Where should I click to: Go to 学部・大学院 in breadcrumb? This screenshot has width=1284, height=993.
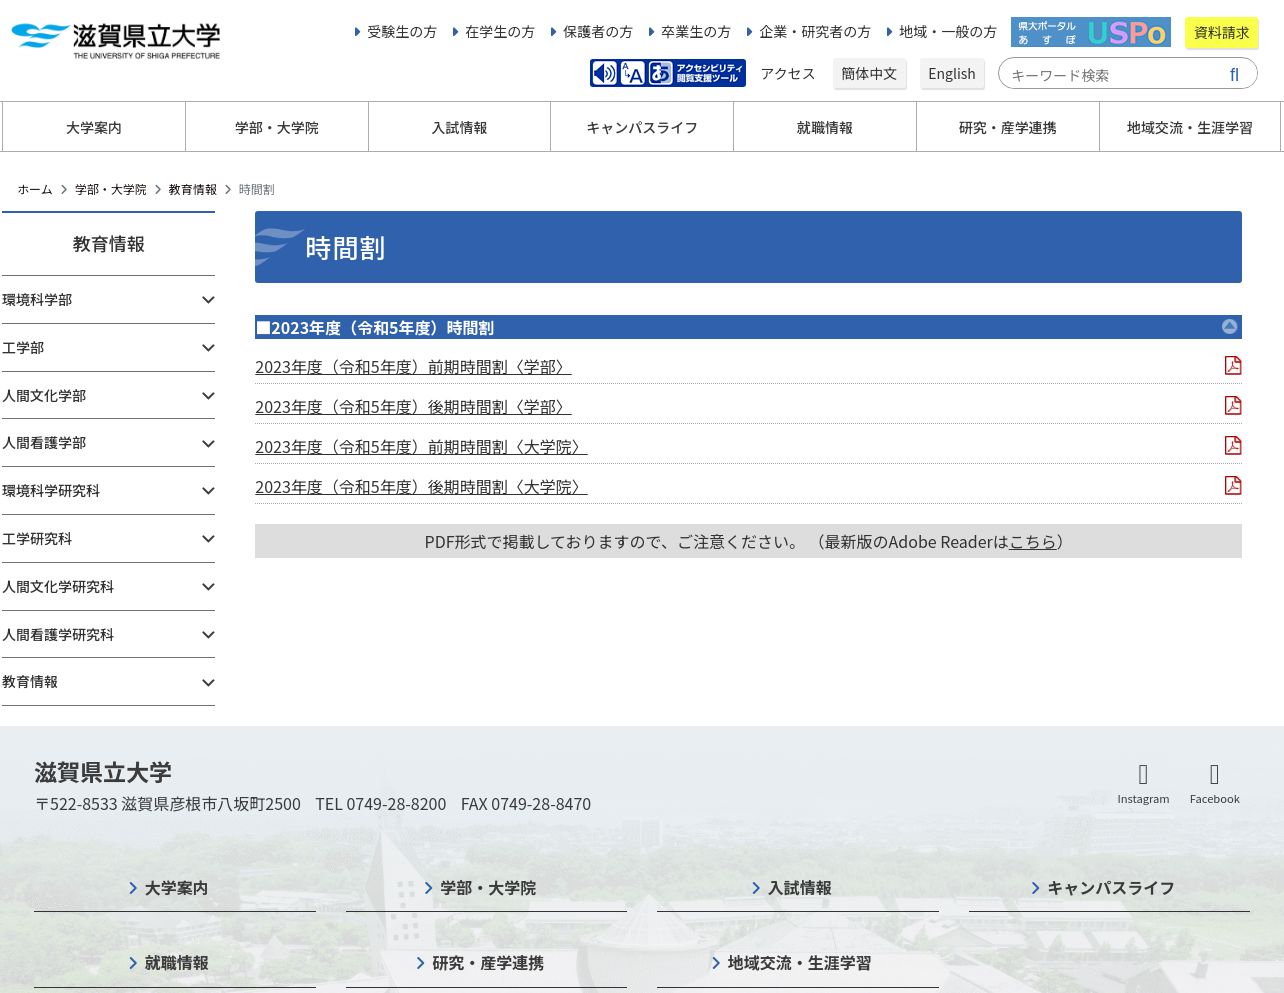click(111, 189)
